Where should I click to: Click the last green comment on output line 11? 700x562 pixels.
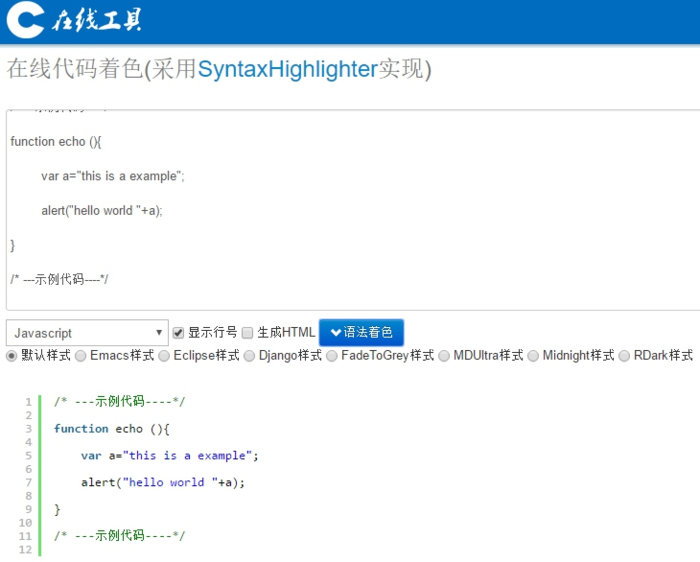tap(119, 535)
